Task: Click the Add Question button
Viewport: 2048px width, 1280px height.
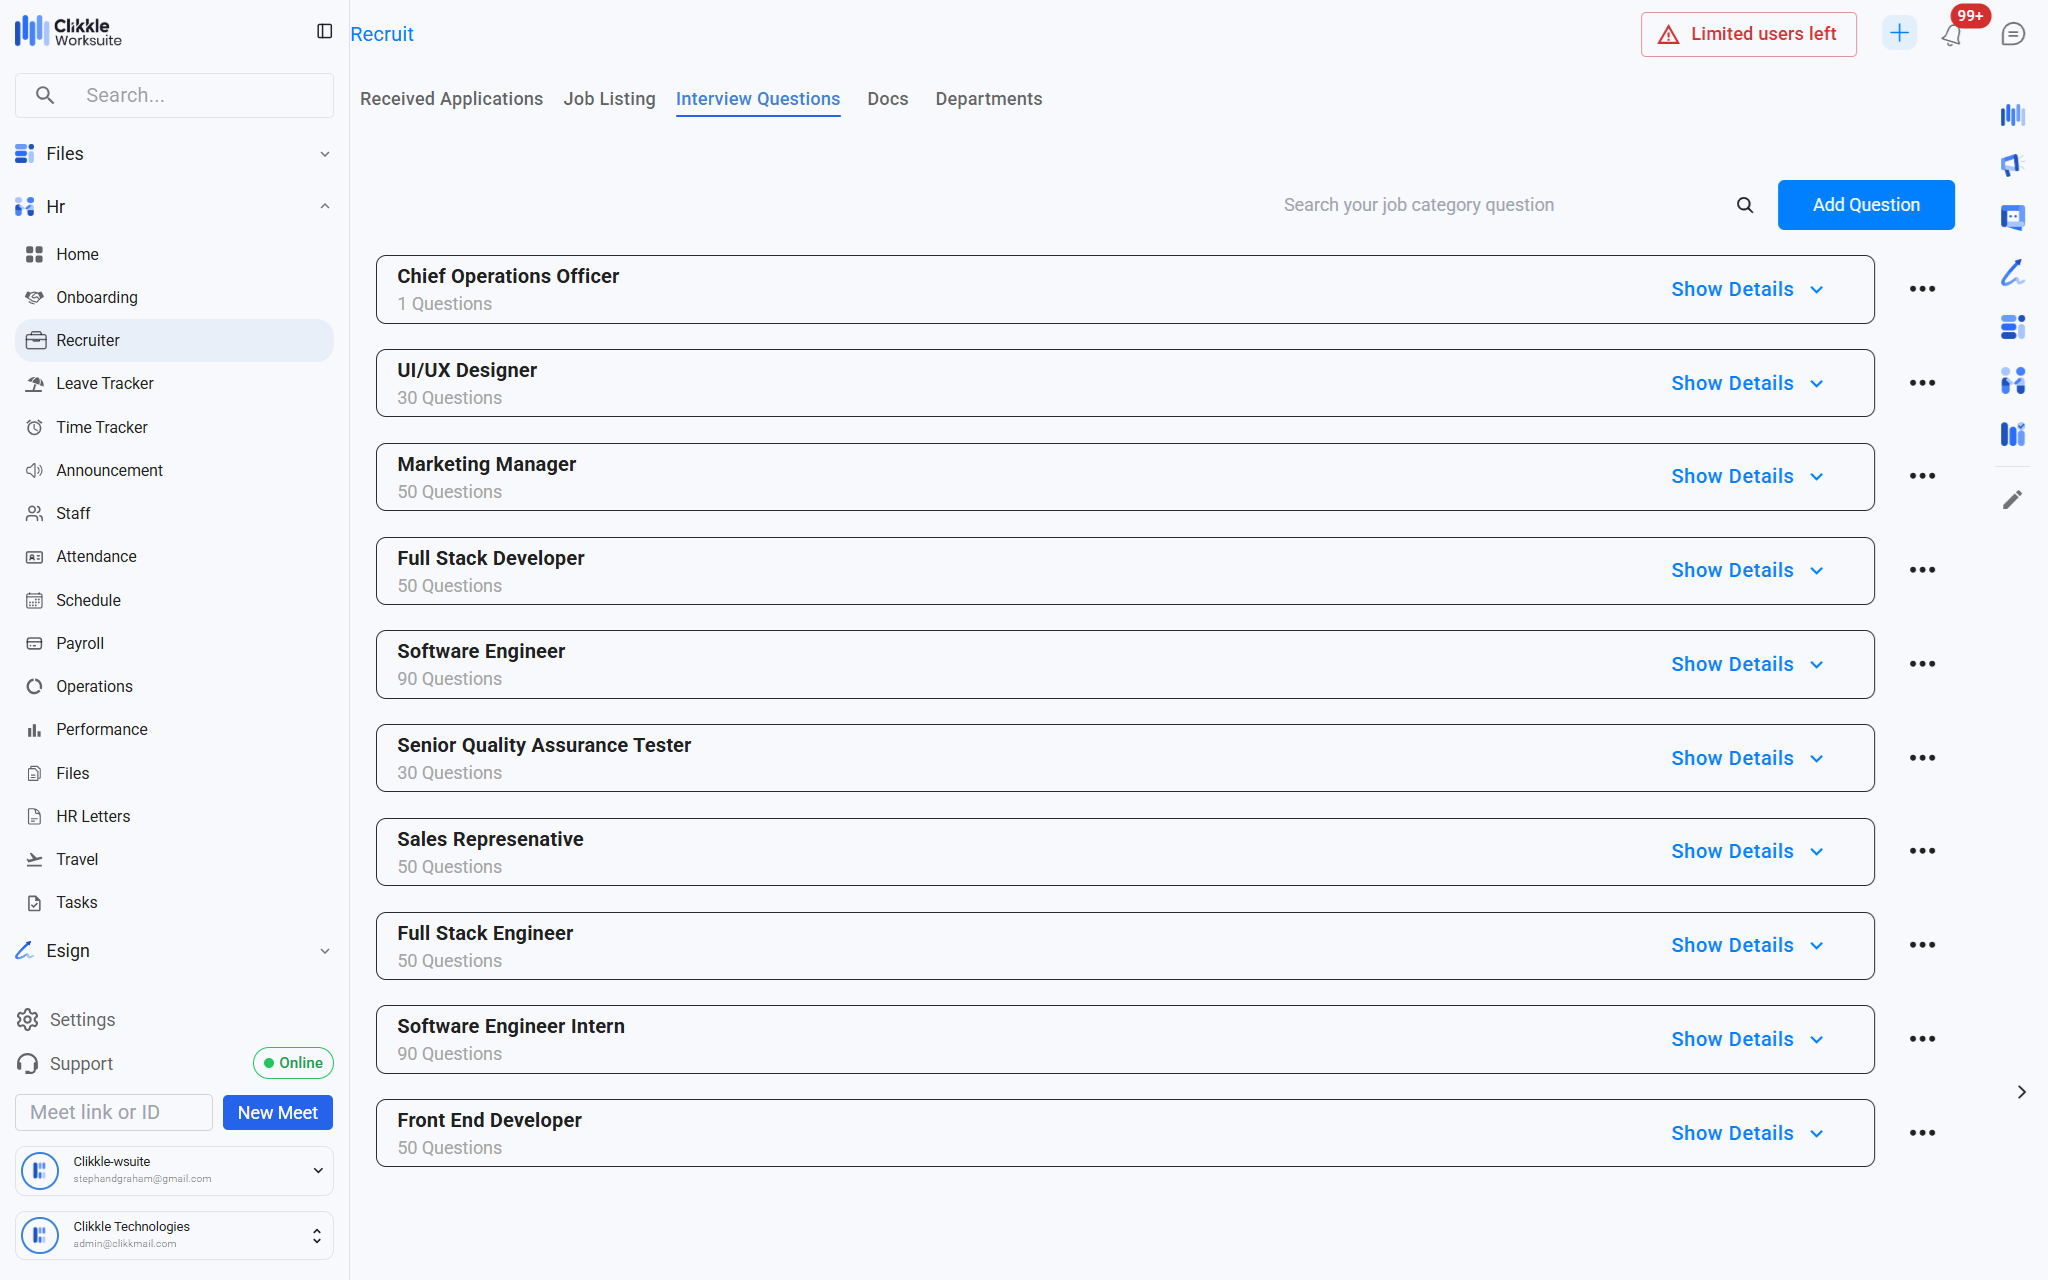Action: coord(1865,205)
